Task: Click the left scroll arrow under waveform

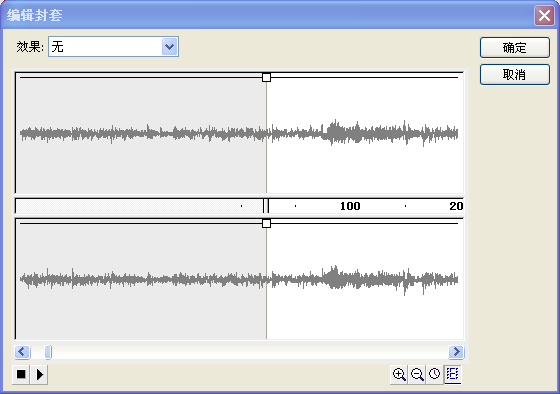Action: click(22, 352)
